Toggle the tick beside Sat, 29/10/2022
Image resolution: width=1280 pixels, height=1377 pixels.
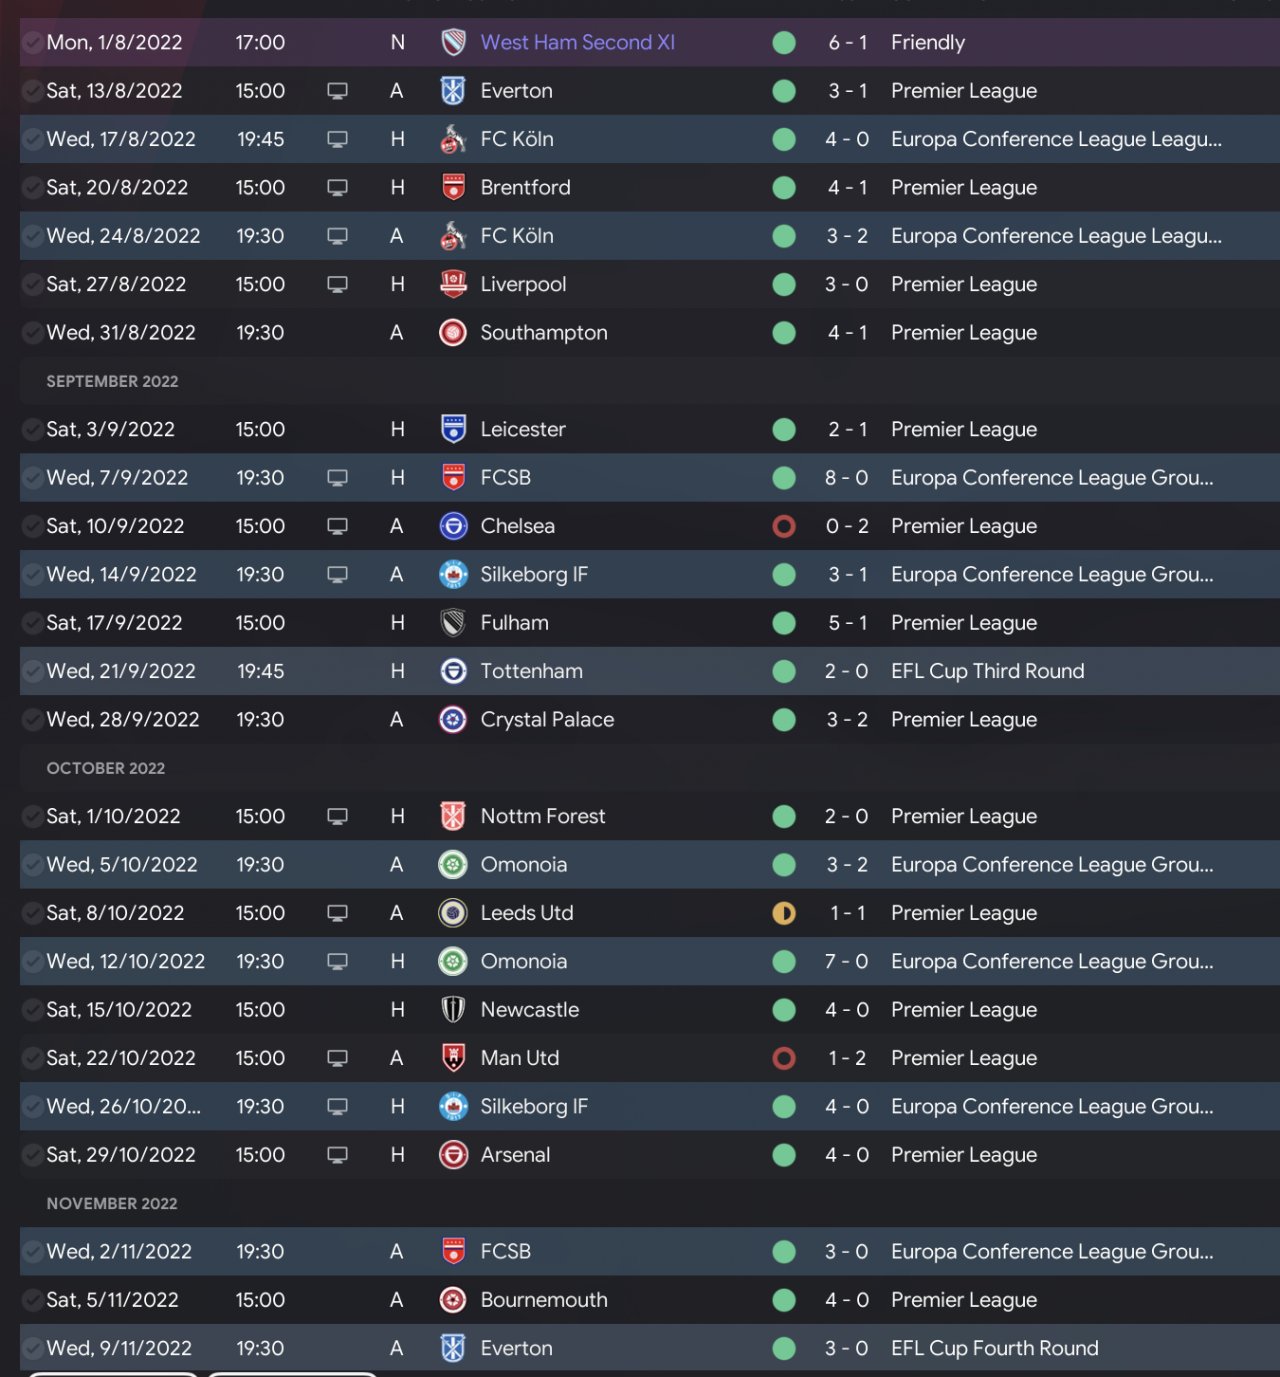coord(32,1155)
